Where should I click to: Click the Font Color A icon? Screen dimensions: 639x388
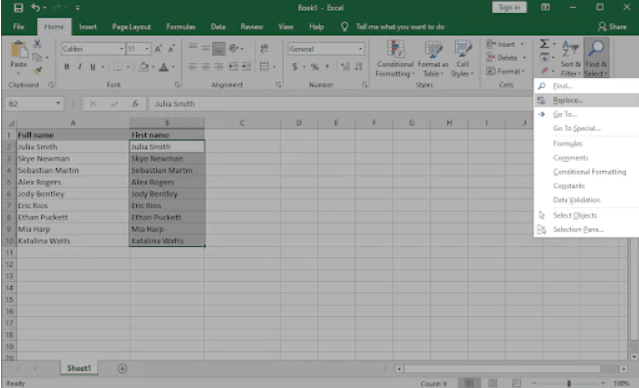[164, 67]
